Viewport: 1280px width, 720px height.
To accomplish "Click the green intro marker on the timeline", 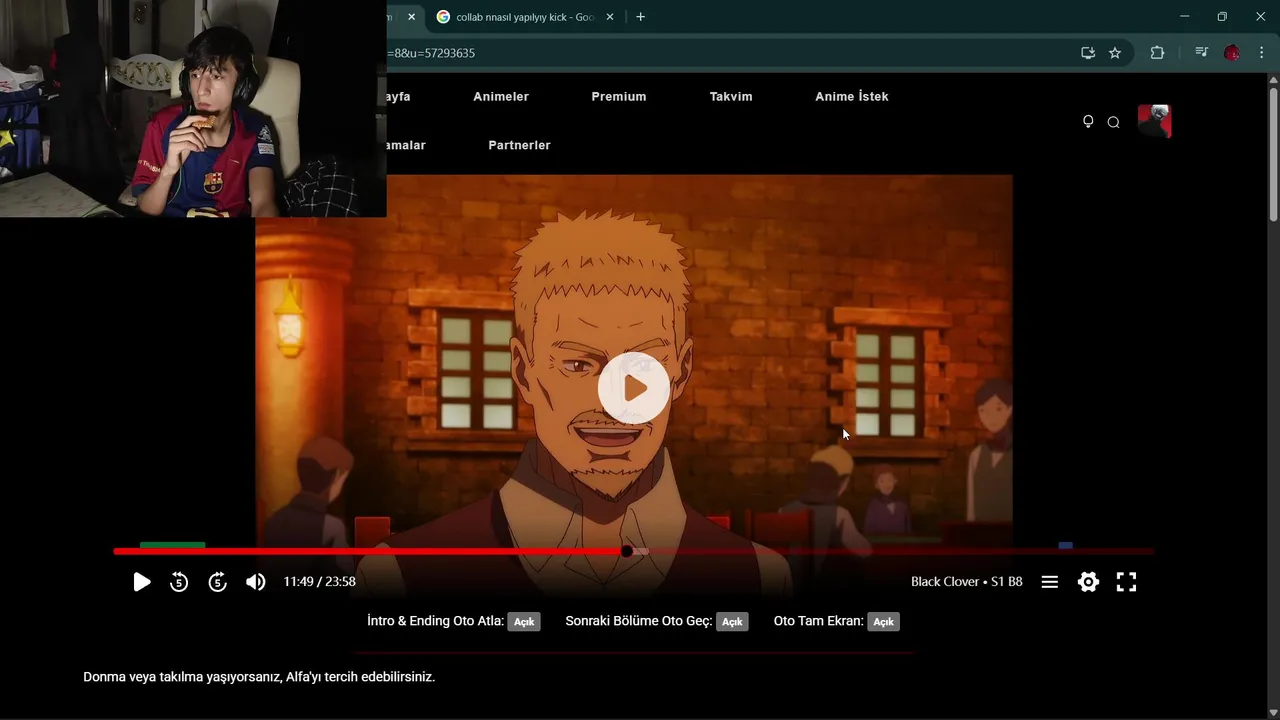I will point(172,545).
